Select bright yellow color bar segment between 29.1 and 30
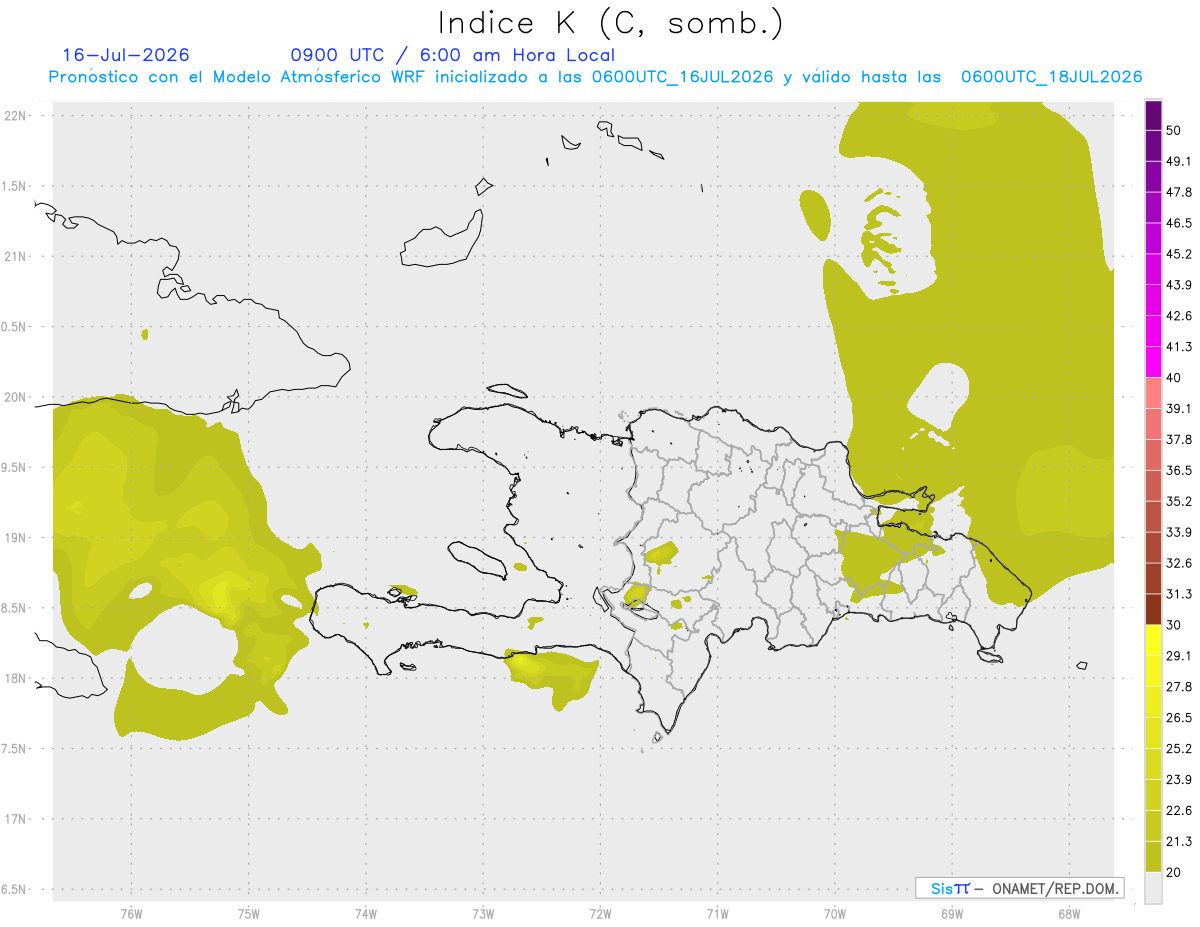The image size is (1200, 927). coord(1153,640)
